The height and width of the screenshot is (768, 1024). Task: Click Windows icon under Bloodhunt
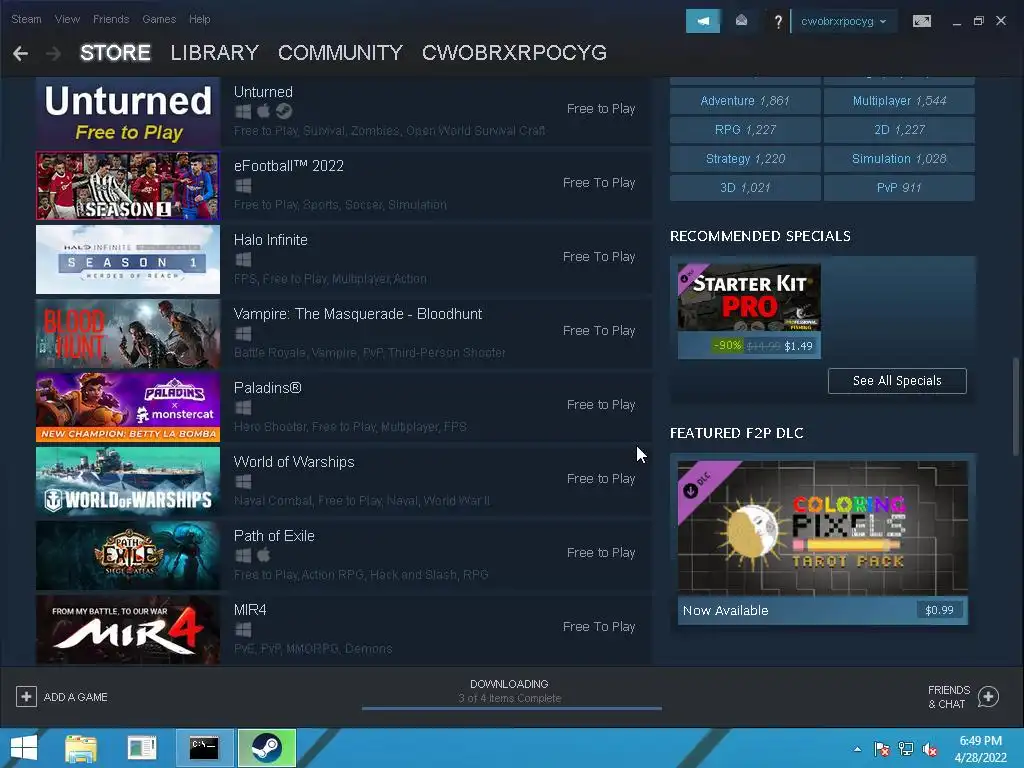[243, 334]
